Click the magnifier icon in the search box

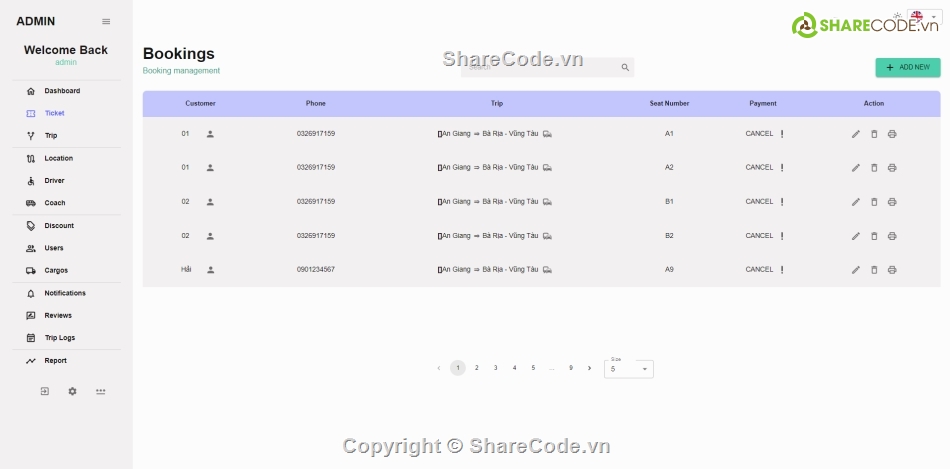point(625,67)
